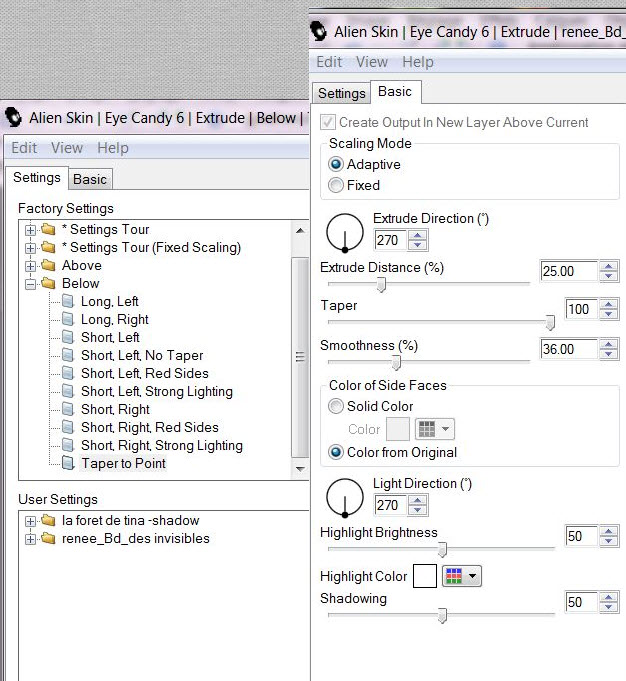
Task: Click the preset icon beside Short, Right, Red Sides
Action: pyautogui.click(x=68, y=427)
